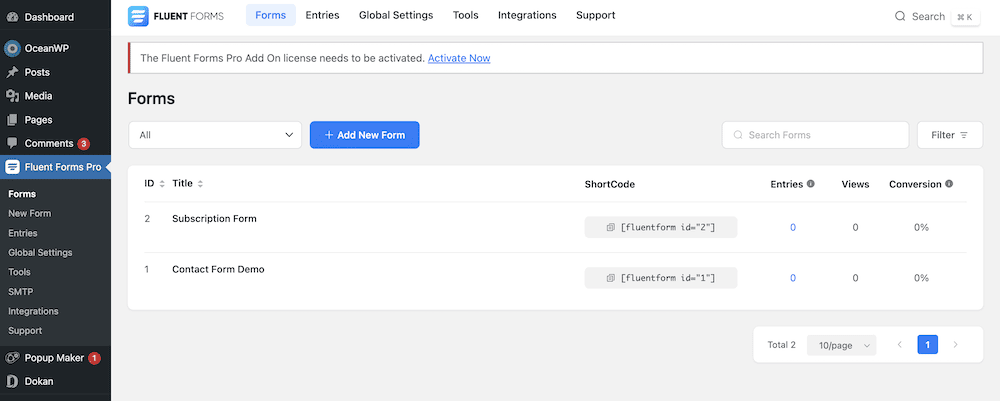The width and height of the screenshot is (1000, 401).
Task: Open the Subscription Form title link
Action: pyautogui.click(x=214, y=219)
